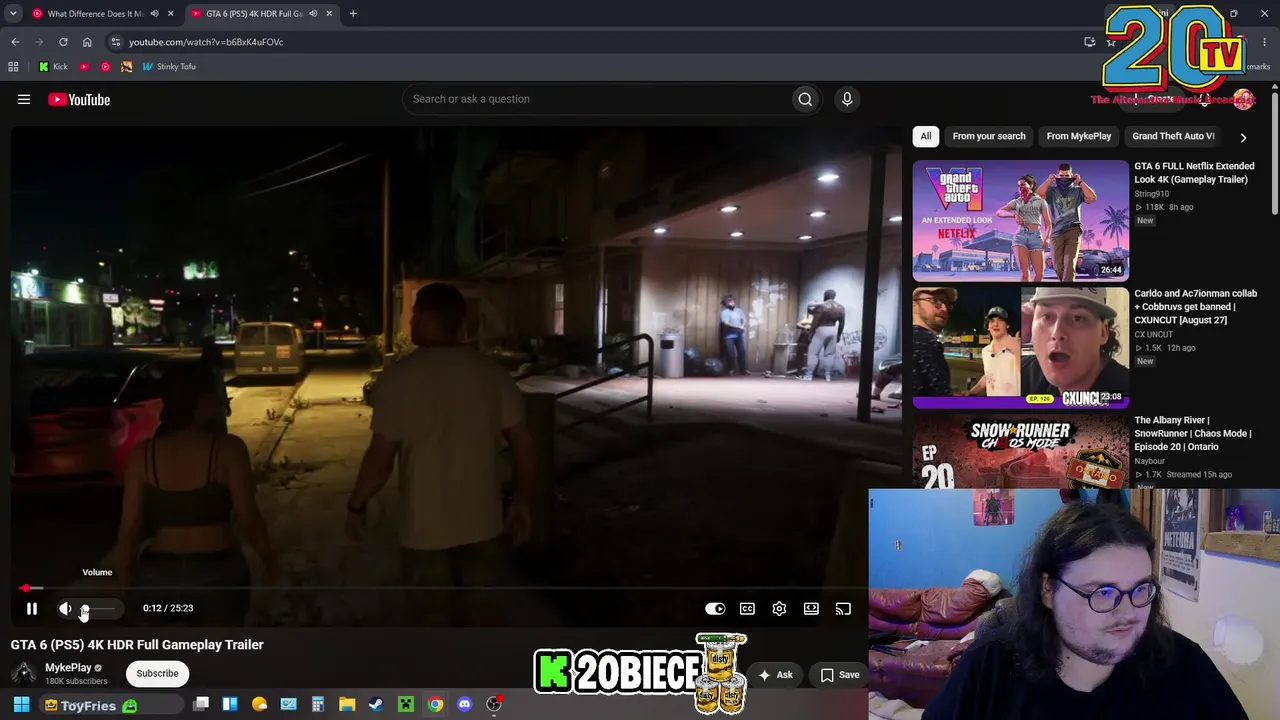Mute the 'GTA 6 (PS5) 4K HDR' tab audio
Screen dimensions: 1280x720
pos(313,14)
